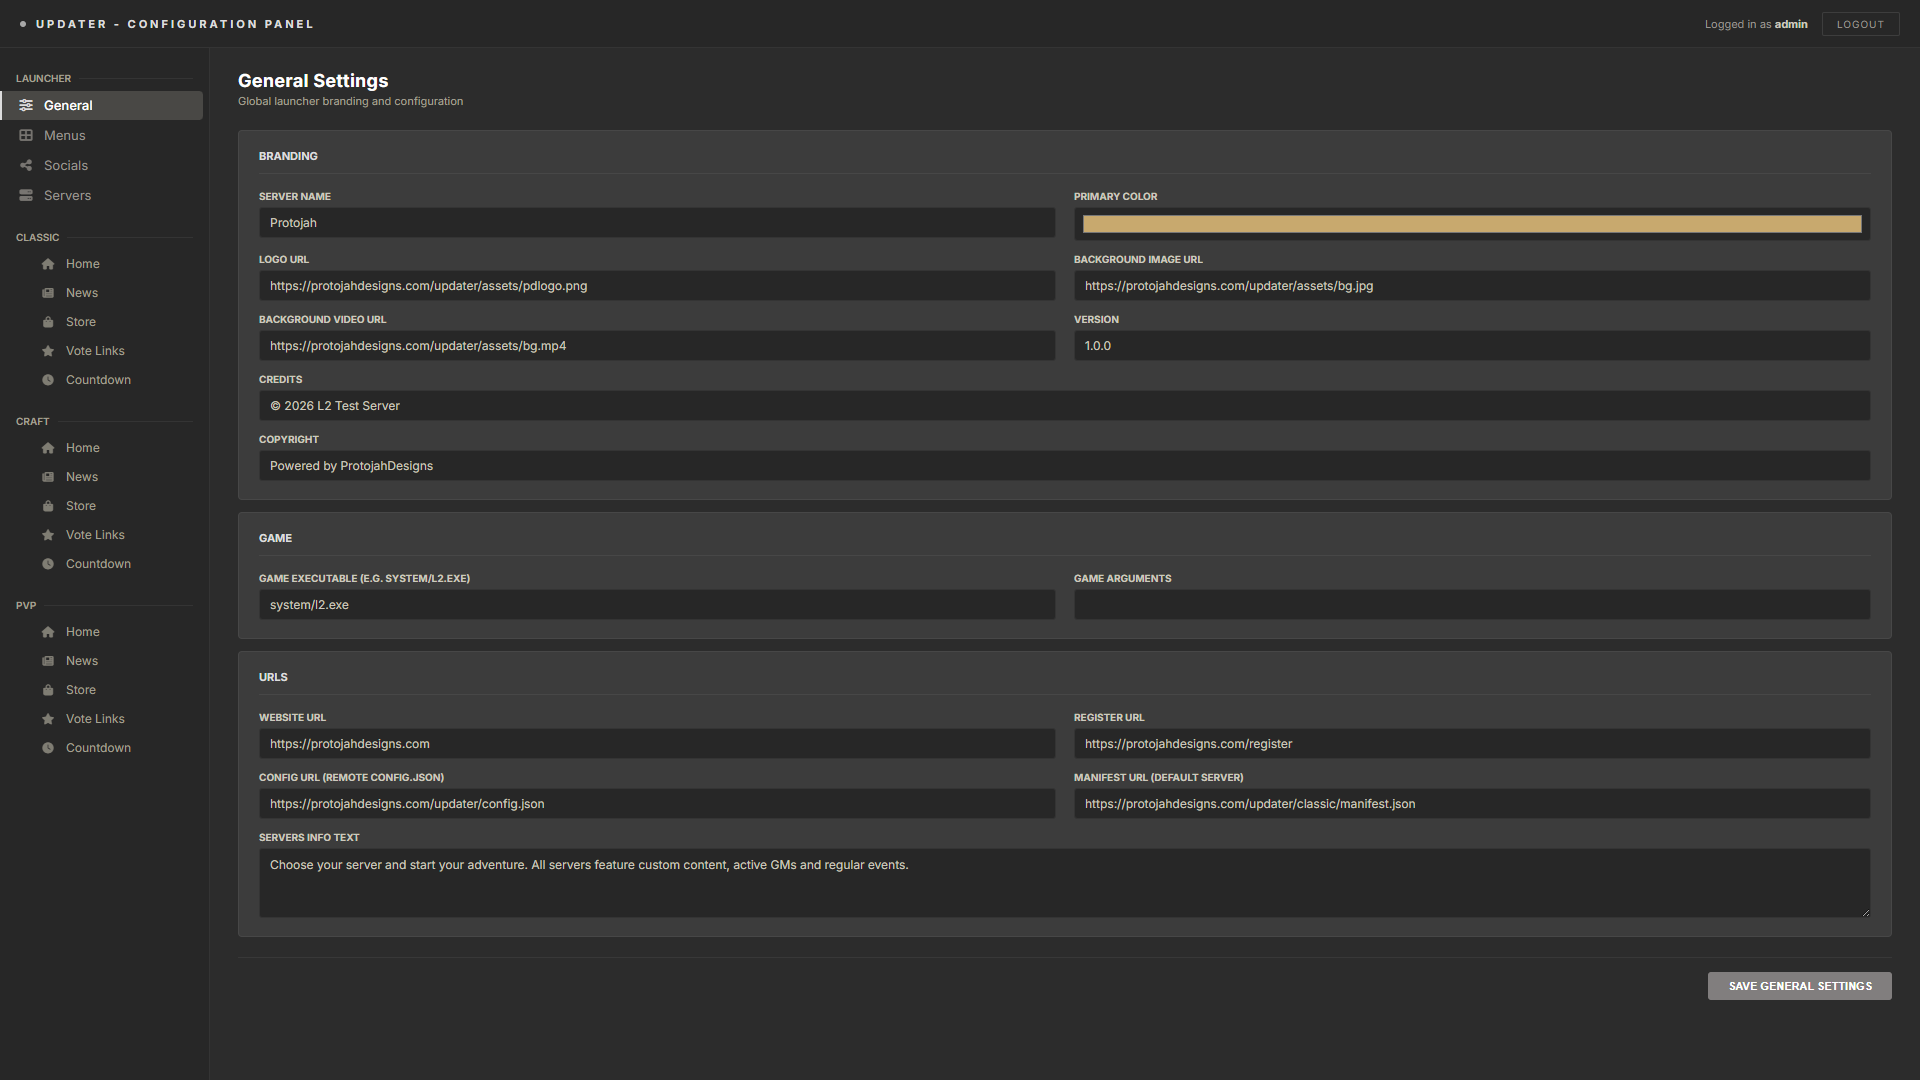Click the Craft Vote Links star icon
This screenshot has height=1080, width=1920.
[48, 535]
